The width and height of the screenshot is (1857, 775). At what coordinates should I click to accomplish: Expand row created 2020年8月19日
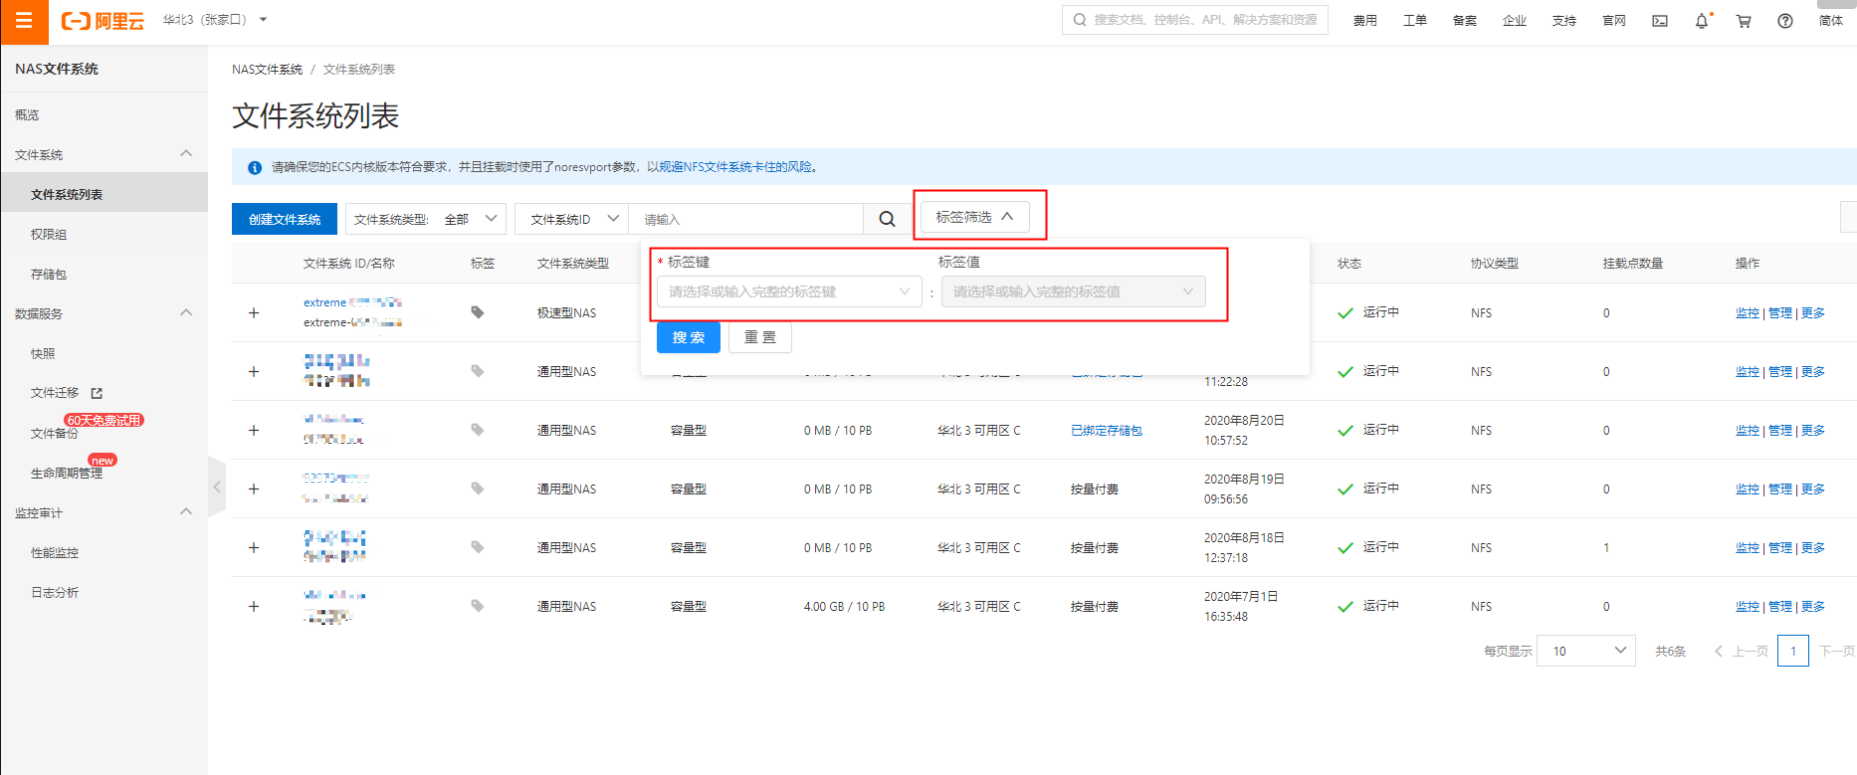click(x=254, y=489)
